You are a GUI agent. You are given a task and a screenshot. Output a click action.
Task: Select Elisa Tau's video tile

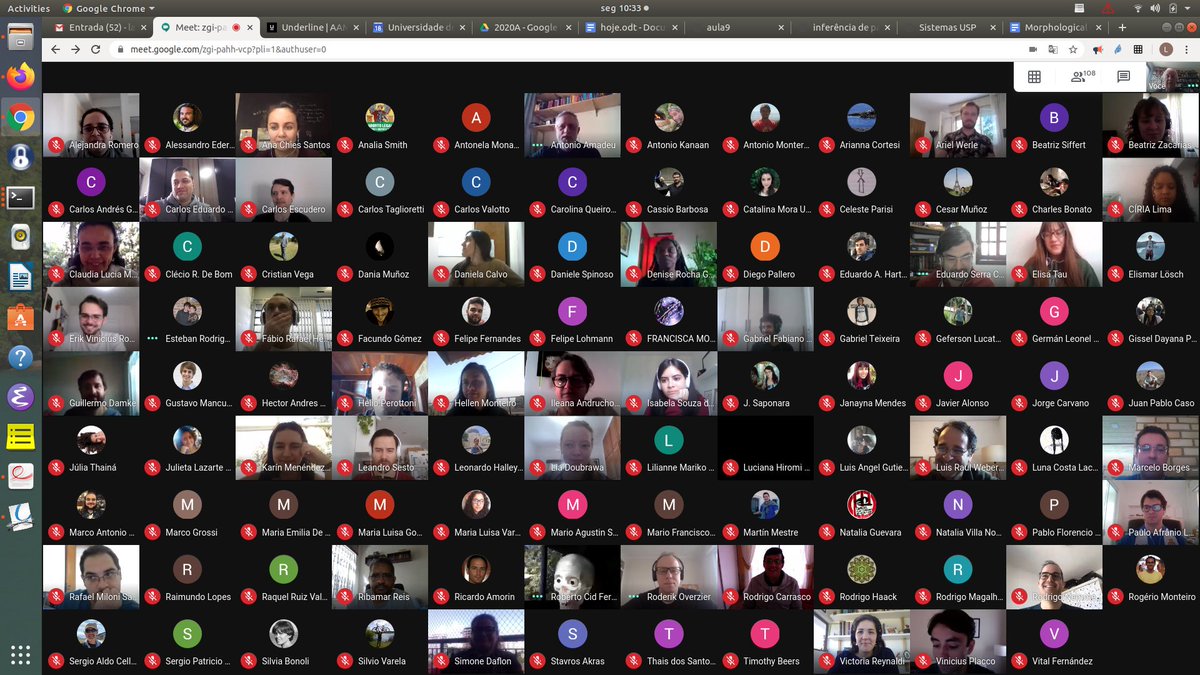point(1054,254)
